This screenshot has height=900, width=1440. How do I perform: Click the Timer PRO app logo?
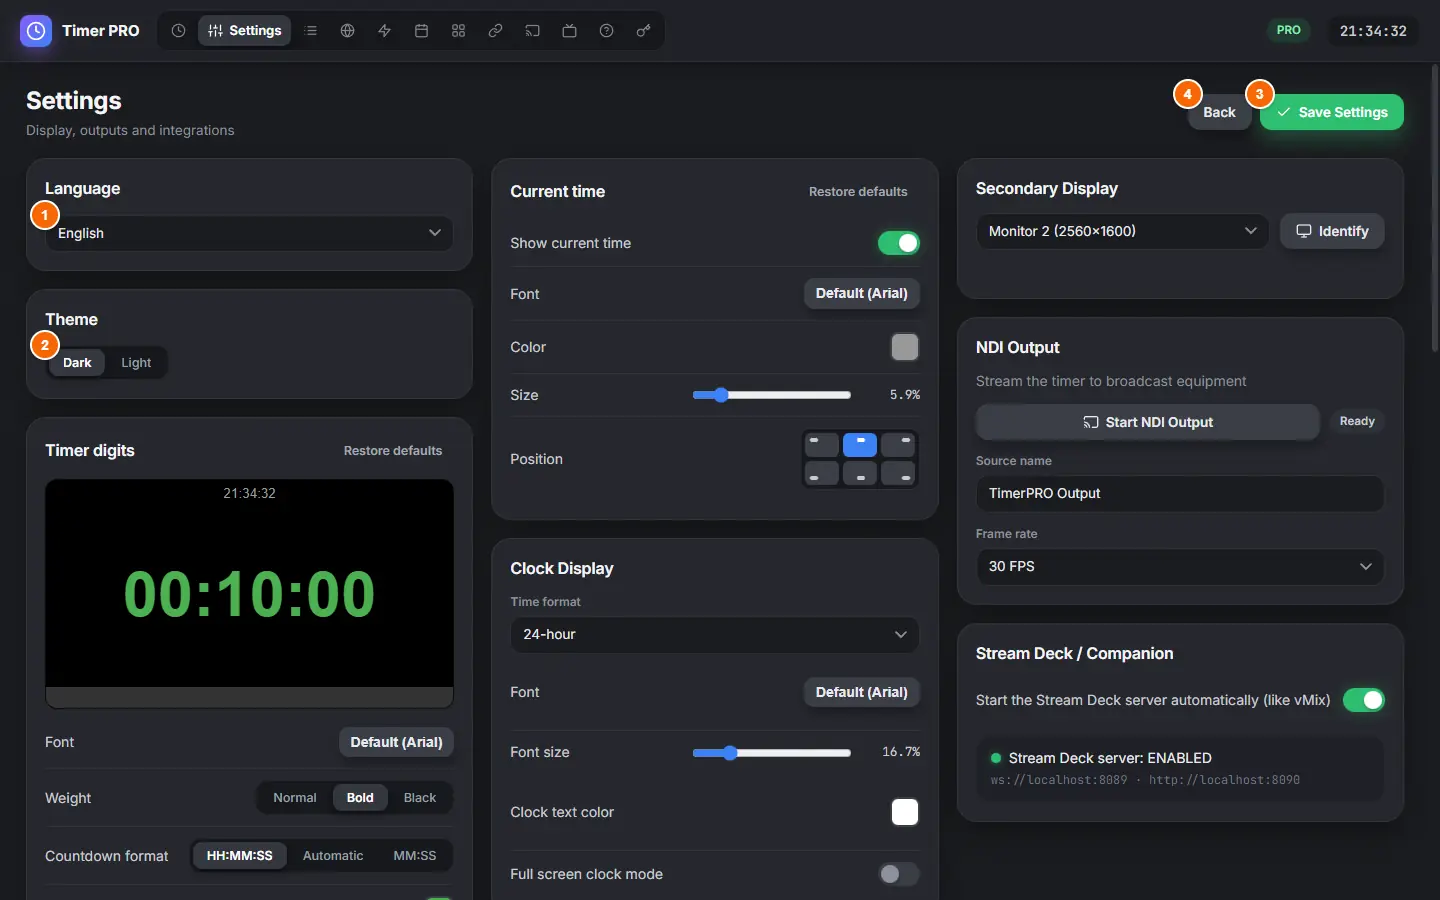coord(36,31)
